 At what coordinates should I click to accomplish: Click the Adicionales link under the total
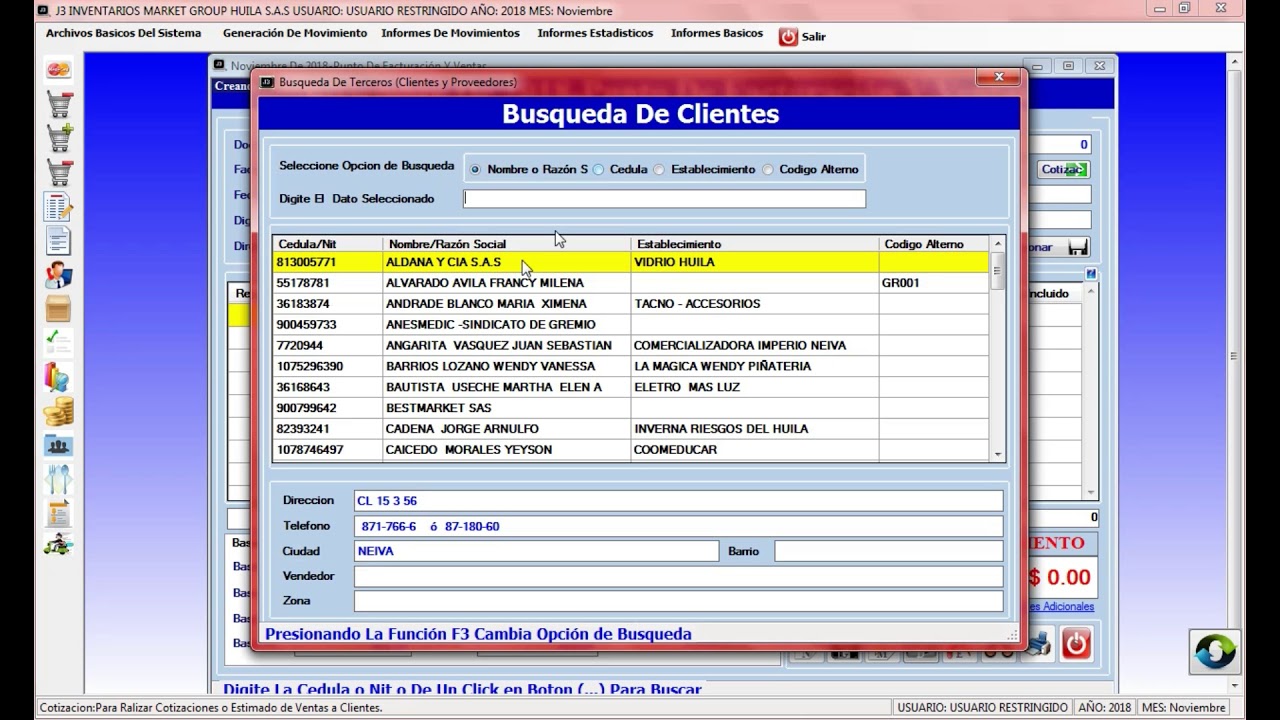tap(1060, 607)
